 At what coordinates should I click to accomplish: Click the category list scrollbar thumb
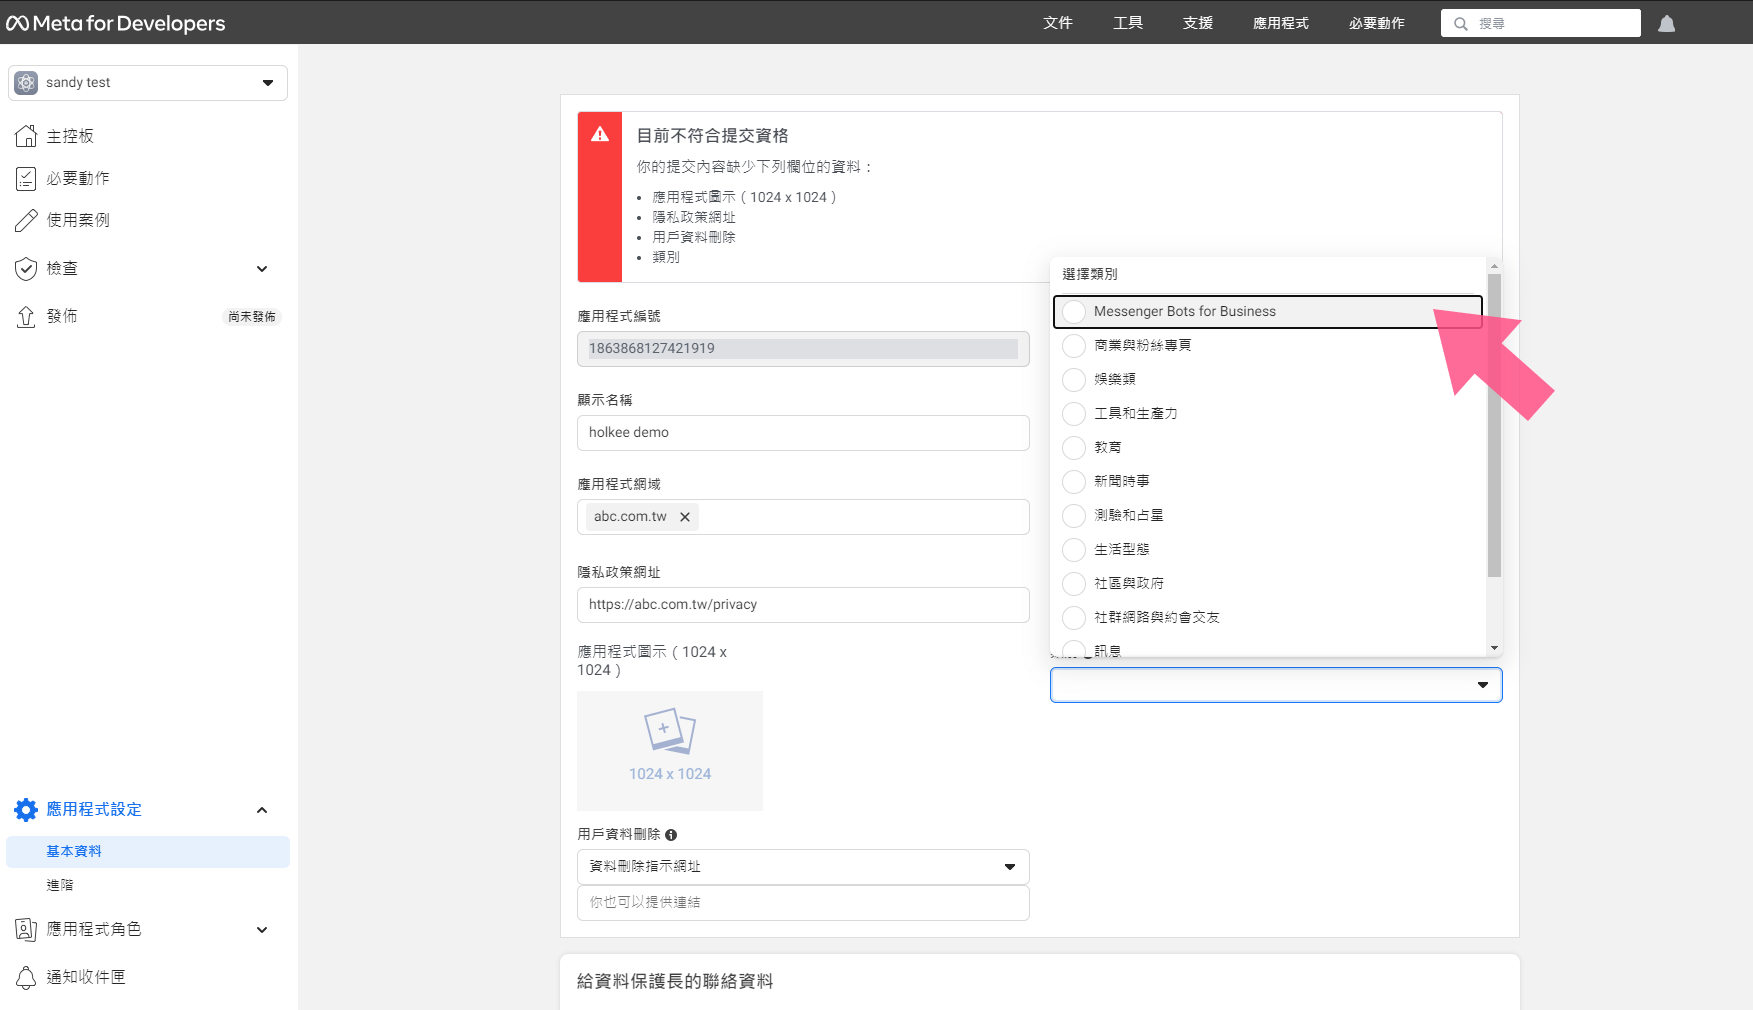pyautogui.click(x=1494, y=425)
